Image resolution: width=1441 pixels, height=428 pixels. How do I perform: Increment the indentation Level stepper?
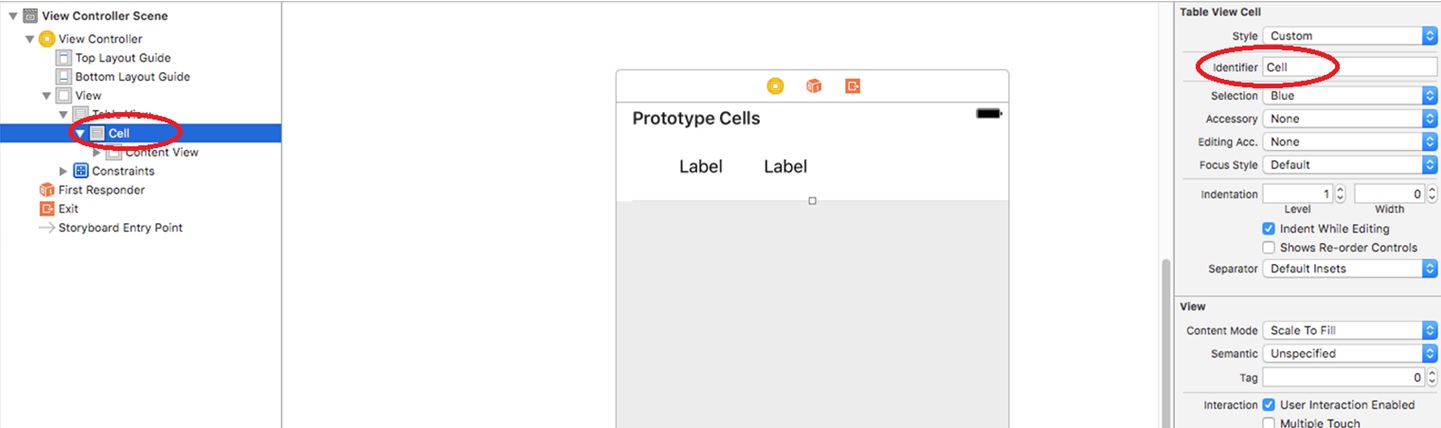click(1340, 190)
